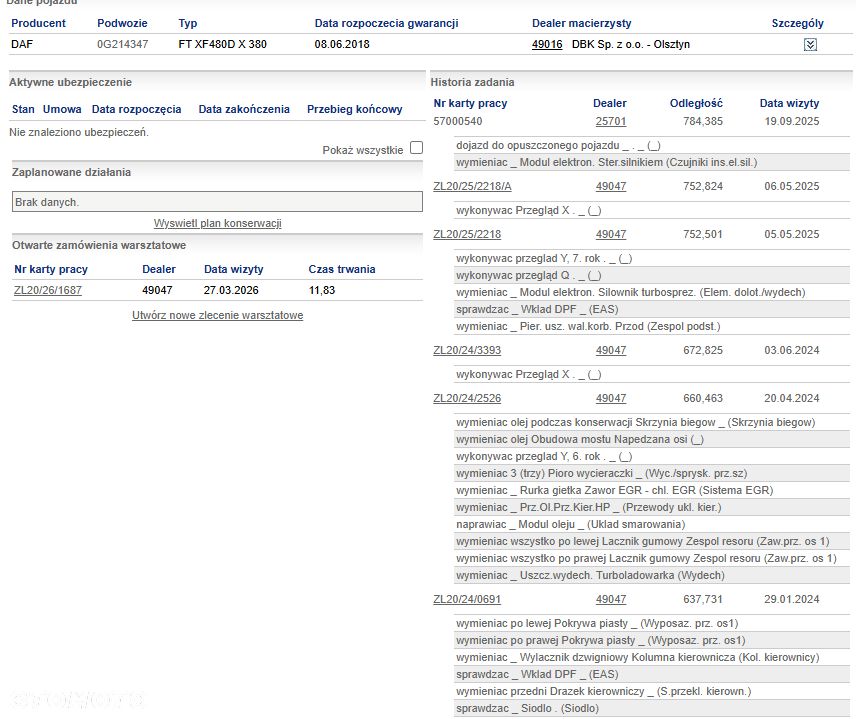
Task: Click the Przebieg końcowy column header
Action: tap(355, 109)
